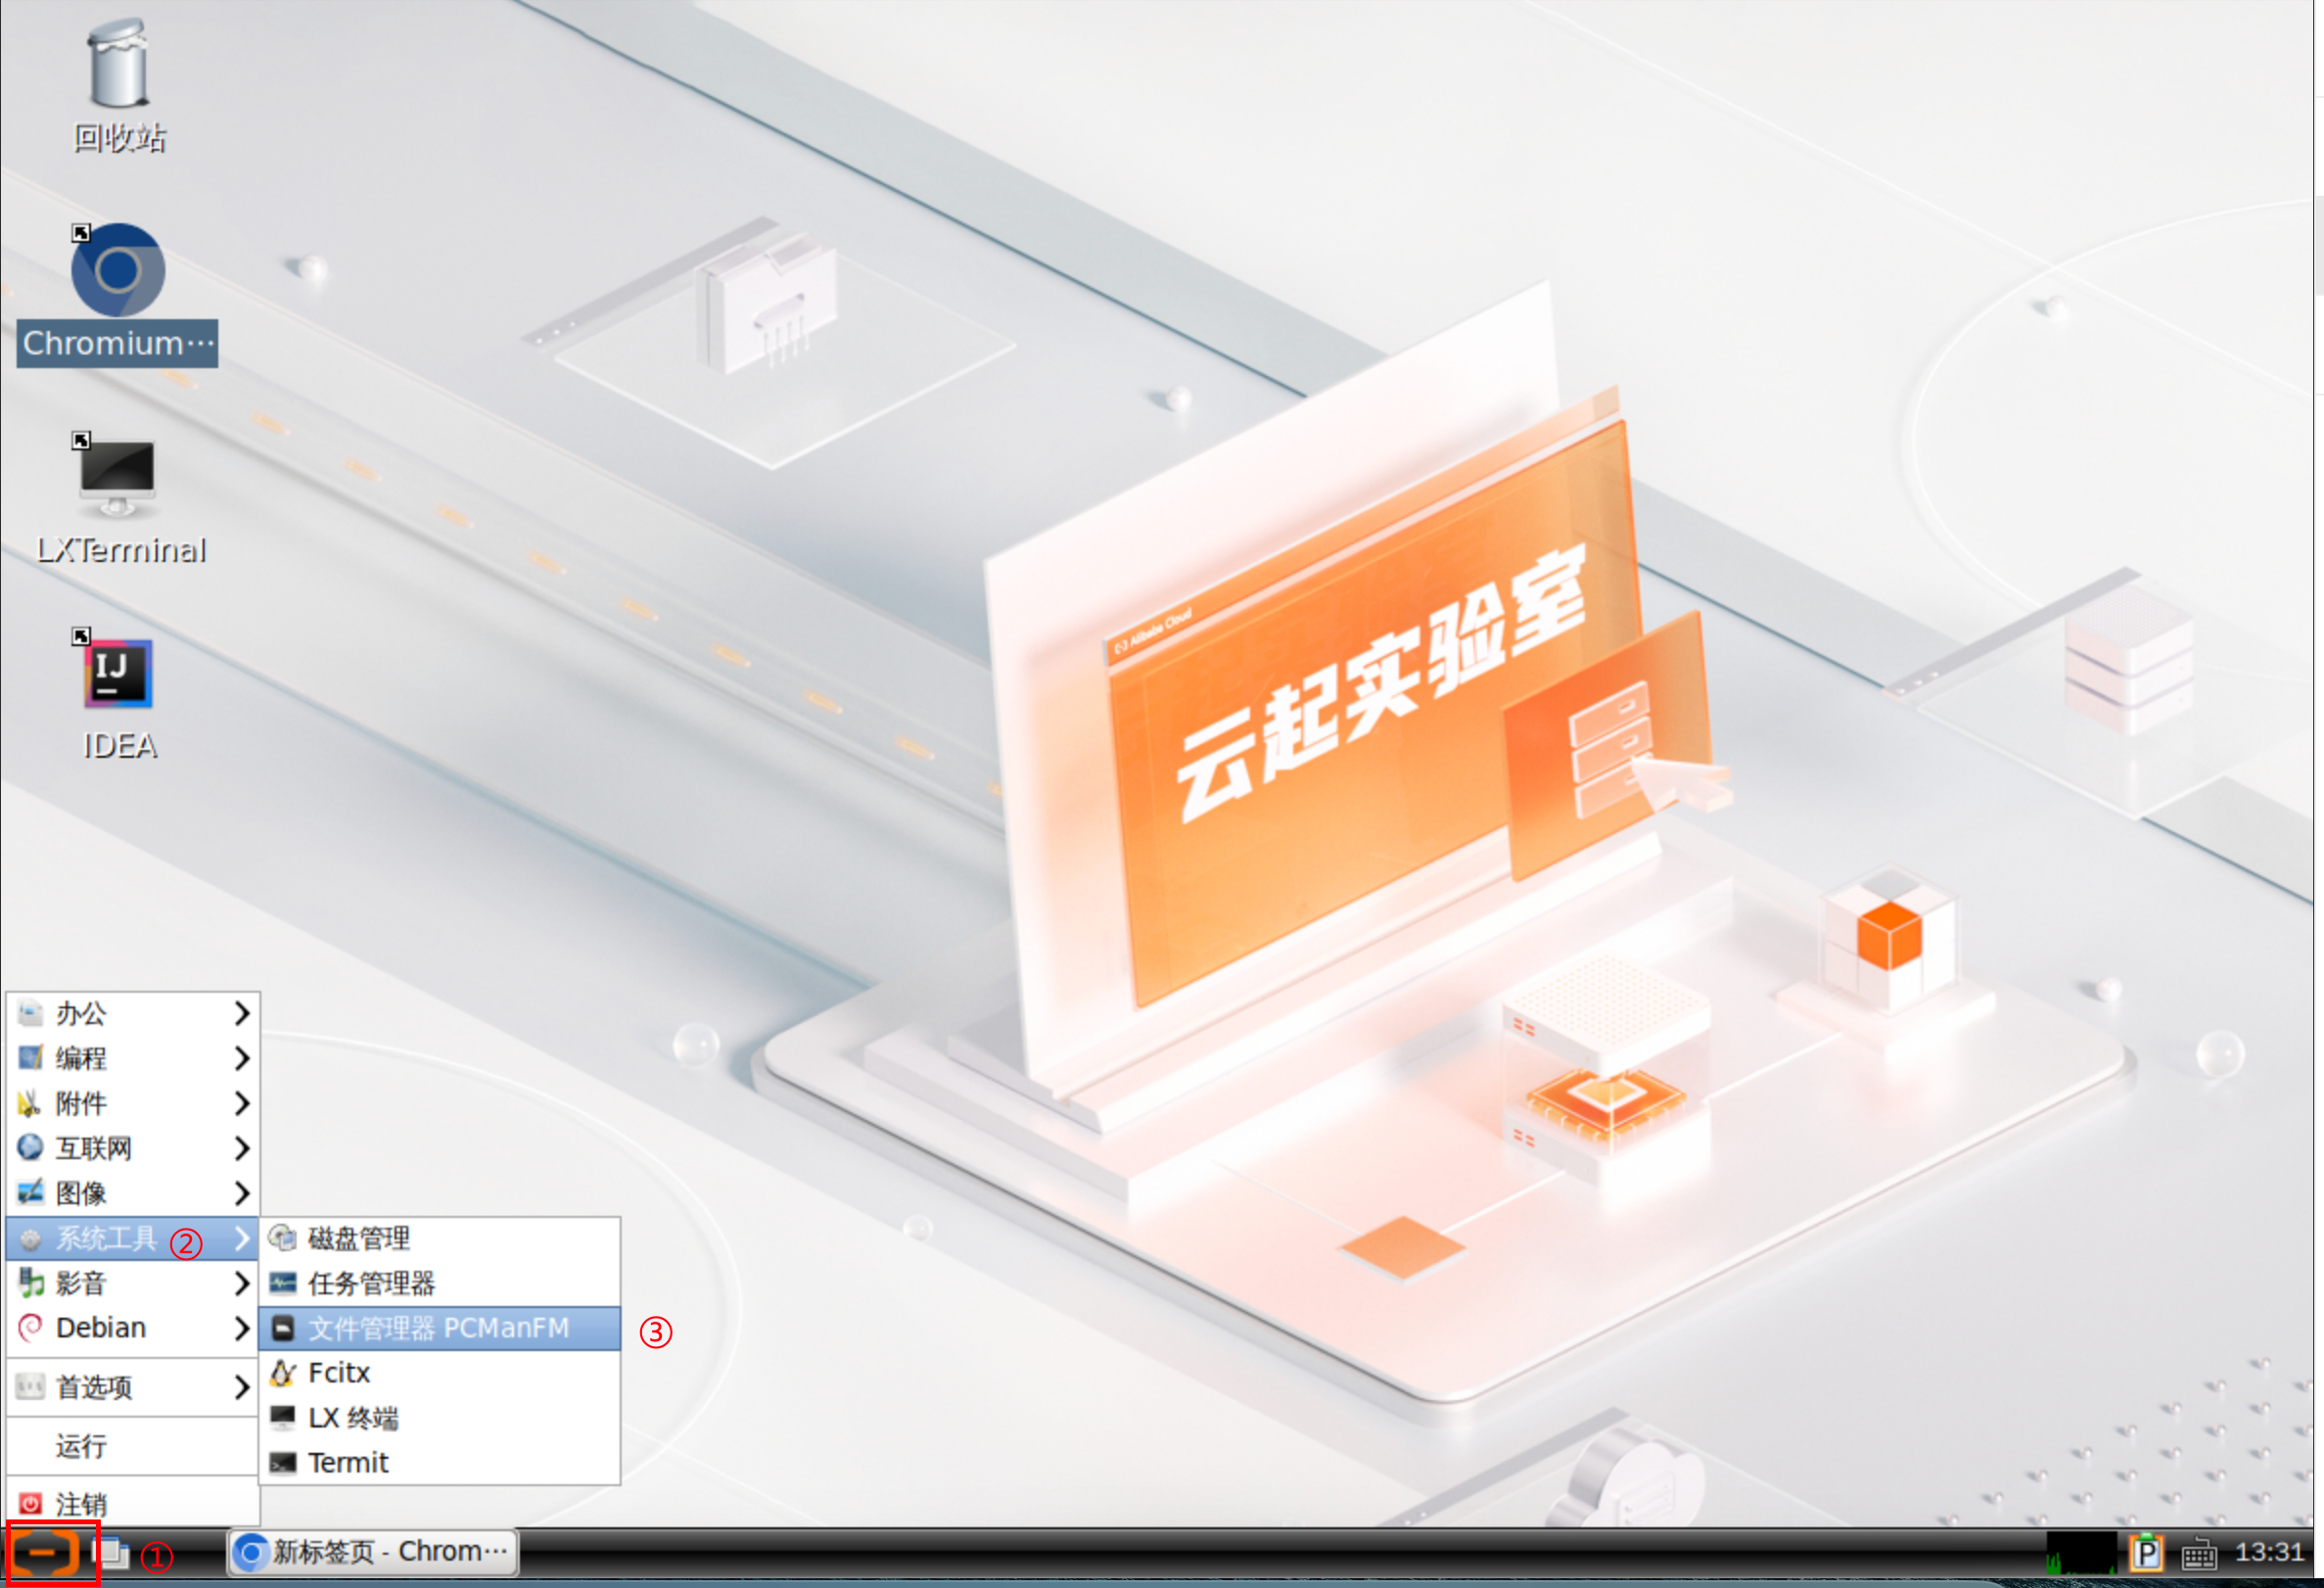Click the show desktop taskbar icon
The width and height of the screenshot is (2324, 1588).
click(110, 1553)
